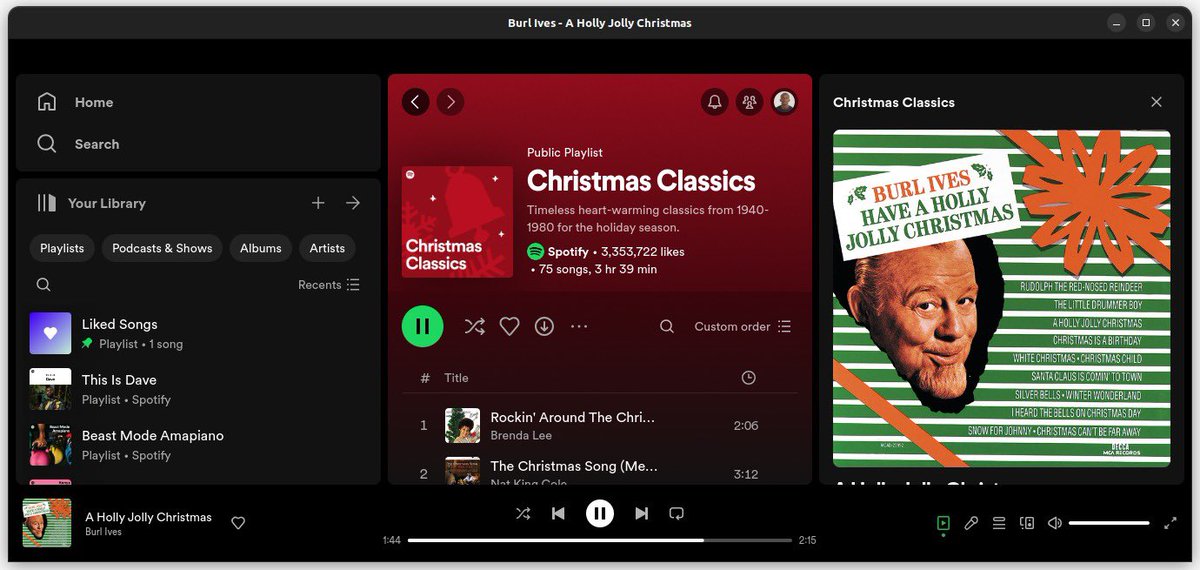Like the Christmas Classics playlist
Screen dimensions: 1200x570
(510, 326)
